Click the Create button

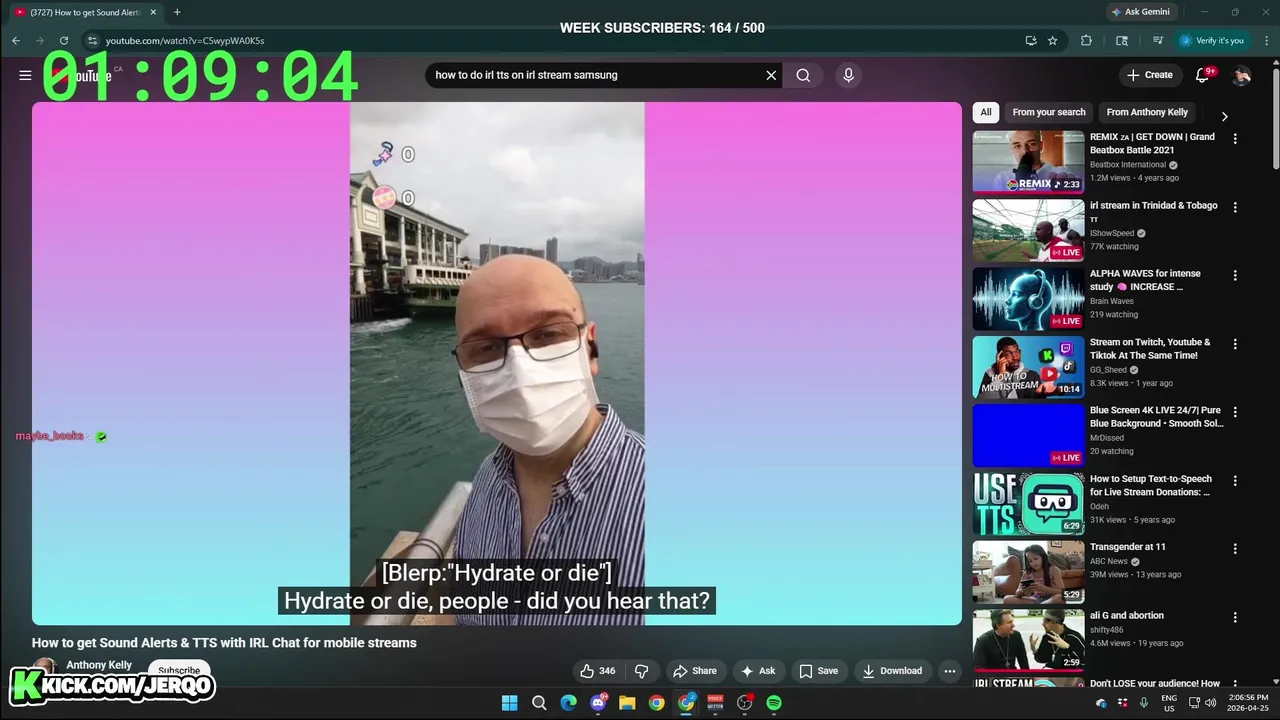[1150, 75]
